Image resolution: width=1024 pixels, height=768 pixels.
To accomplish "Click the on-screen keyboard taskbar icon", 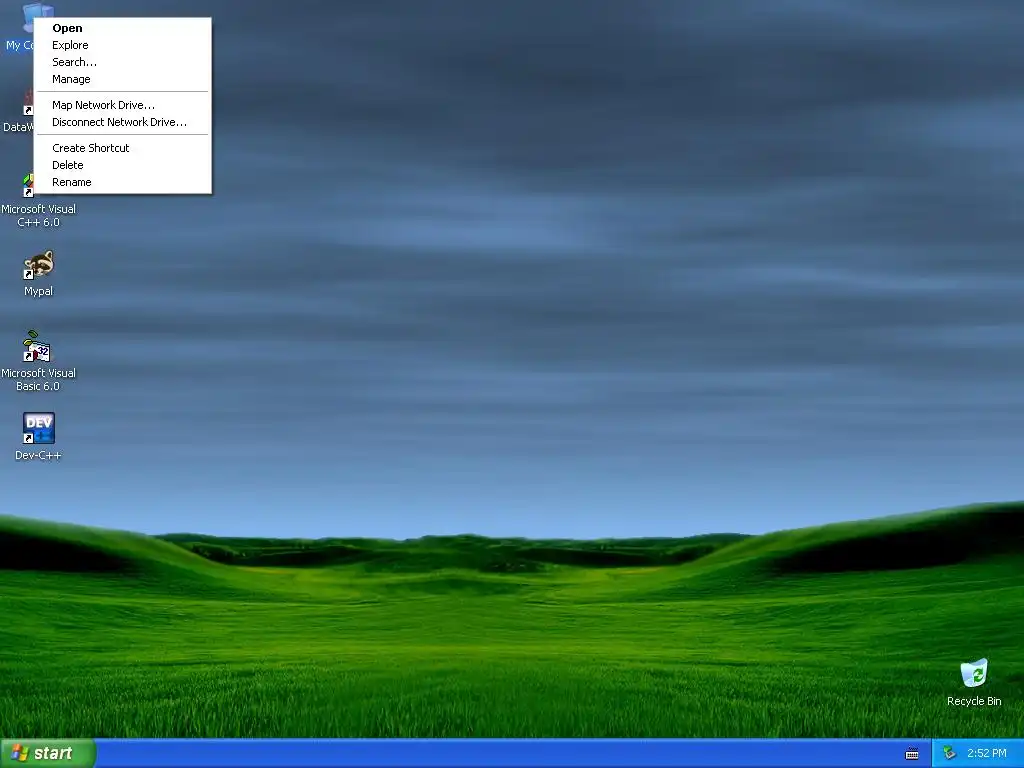I will (912, 754).
